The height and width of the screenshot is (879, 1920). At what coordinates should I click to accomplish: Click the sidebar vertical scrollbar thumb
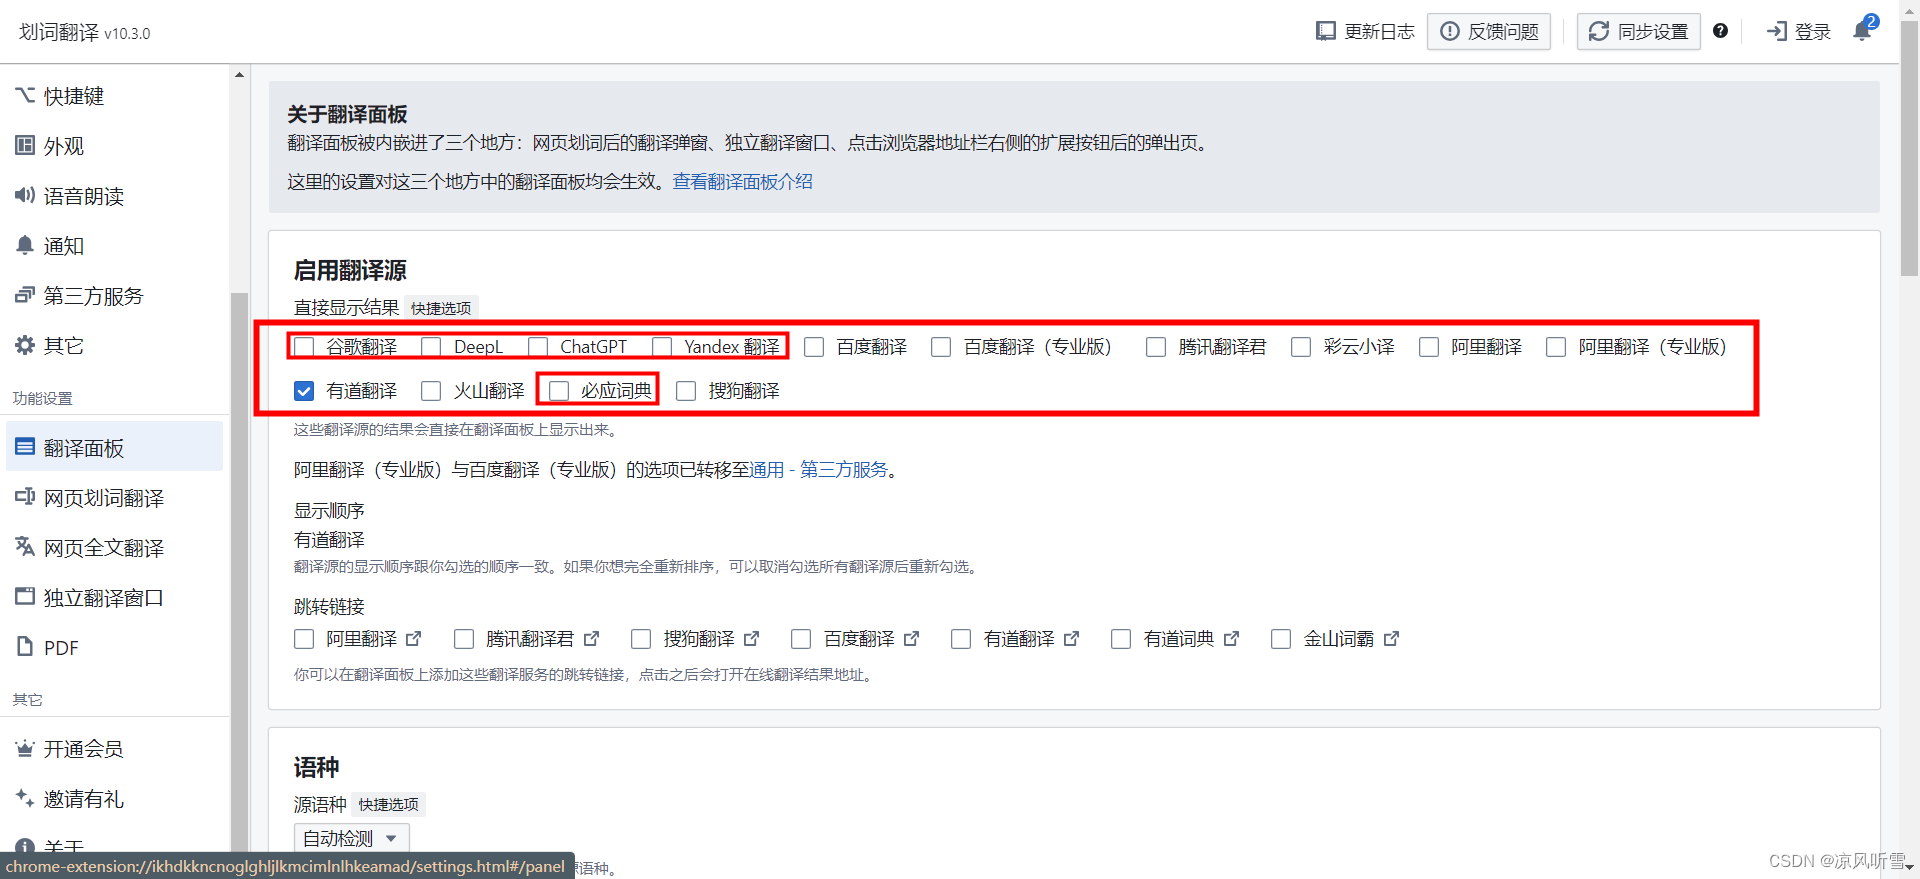tap(239, 570)
